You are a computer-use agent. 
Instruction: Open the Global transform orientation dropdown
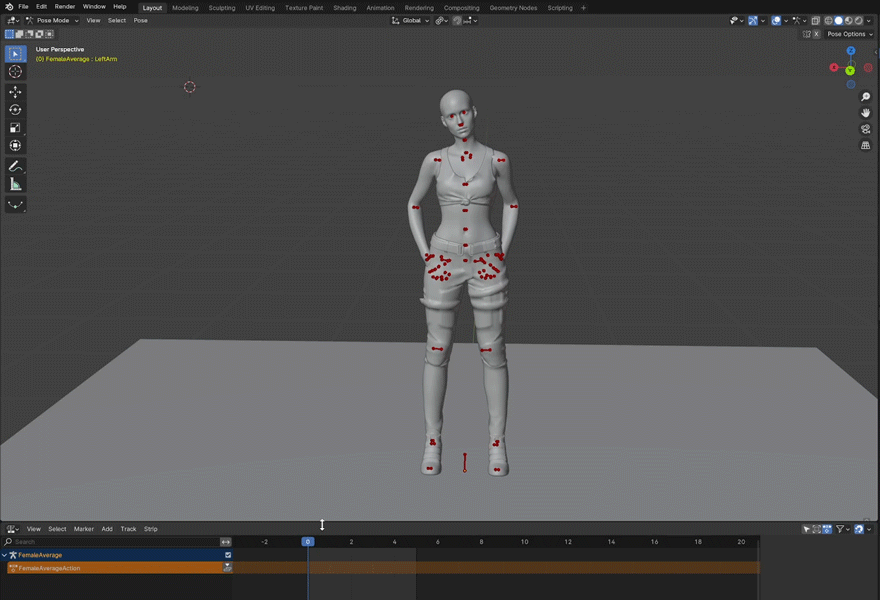click(410, 20)
